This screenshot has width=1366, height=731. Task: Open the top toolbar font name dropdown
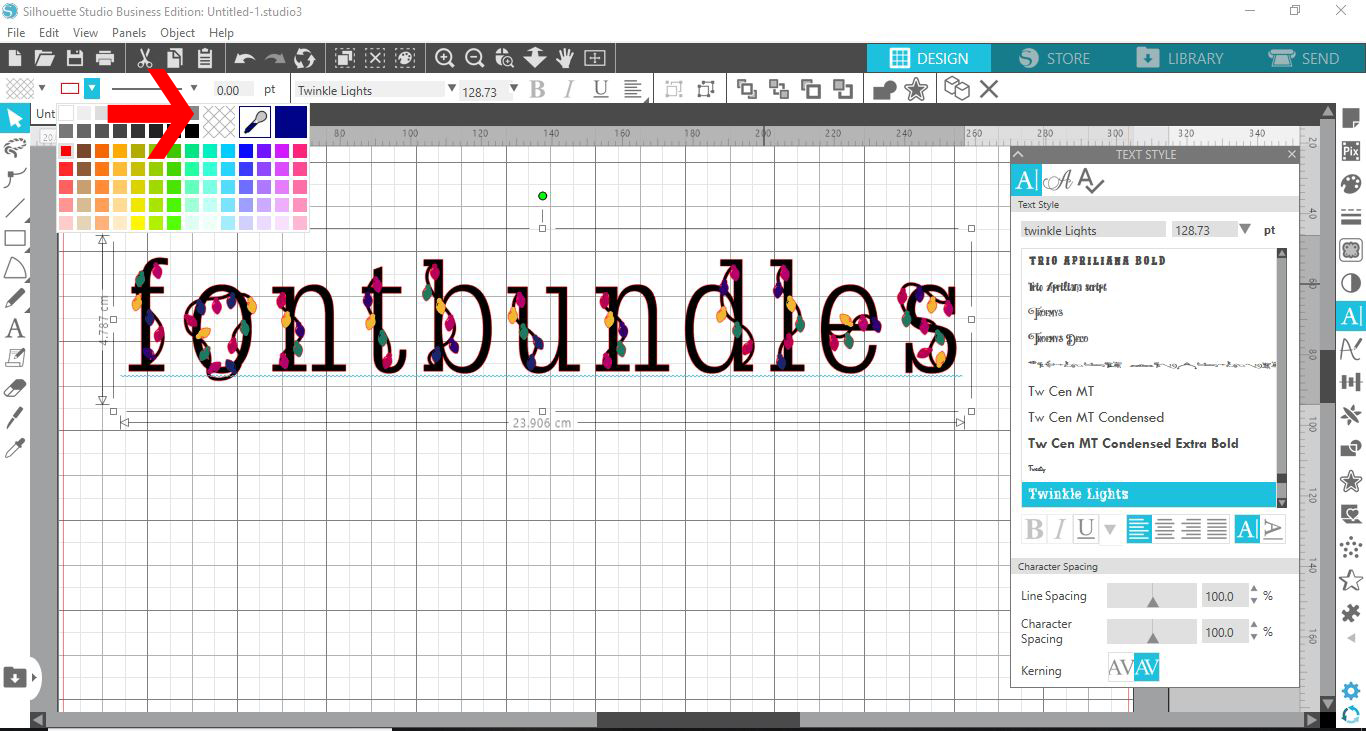tap(452, 89)
